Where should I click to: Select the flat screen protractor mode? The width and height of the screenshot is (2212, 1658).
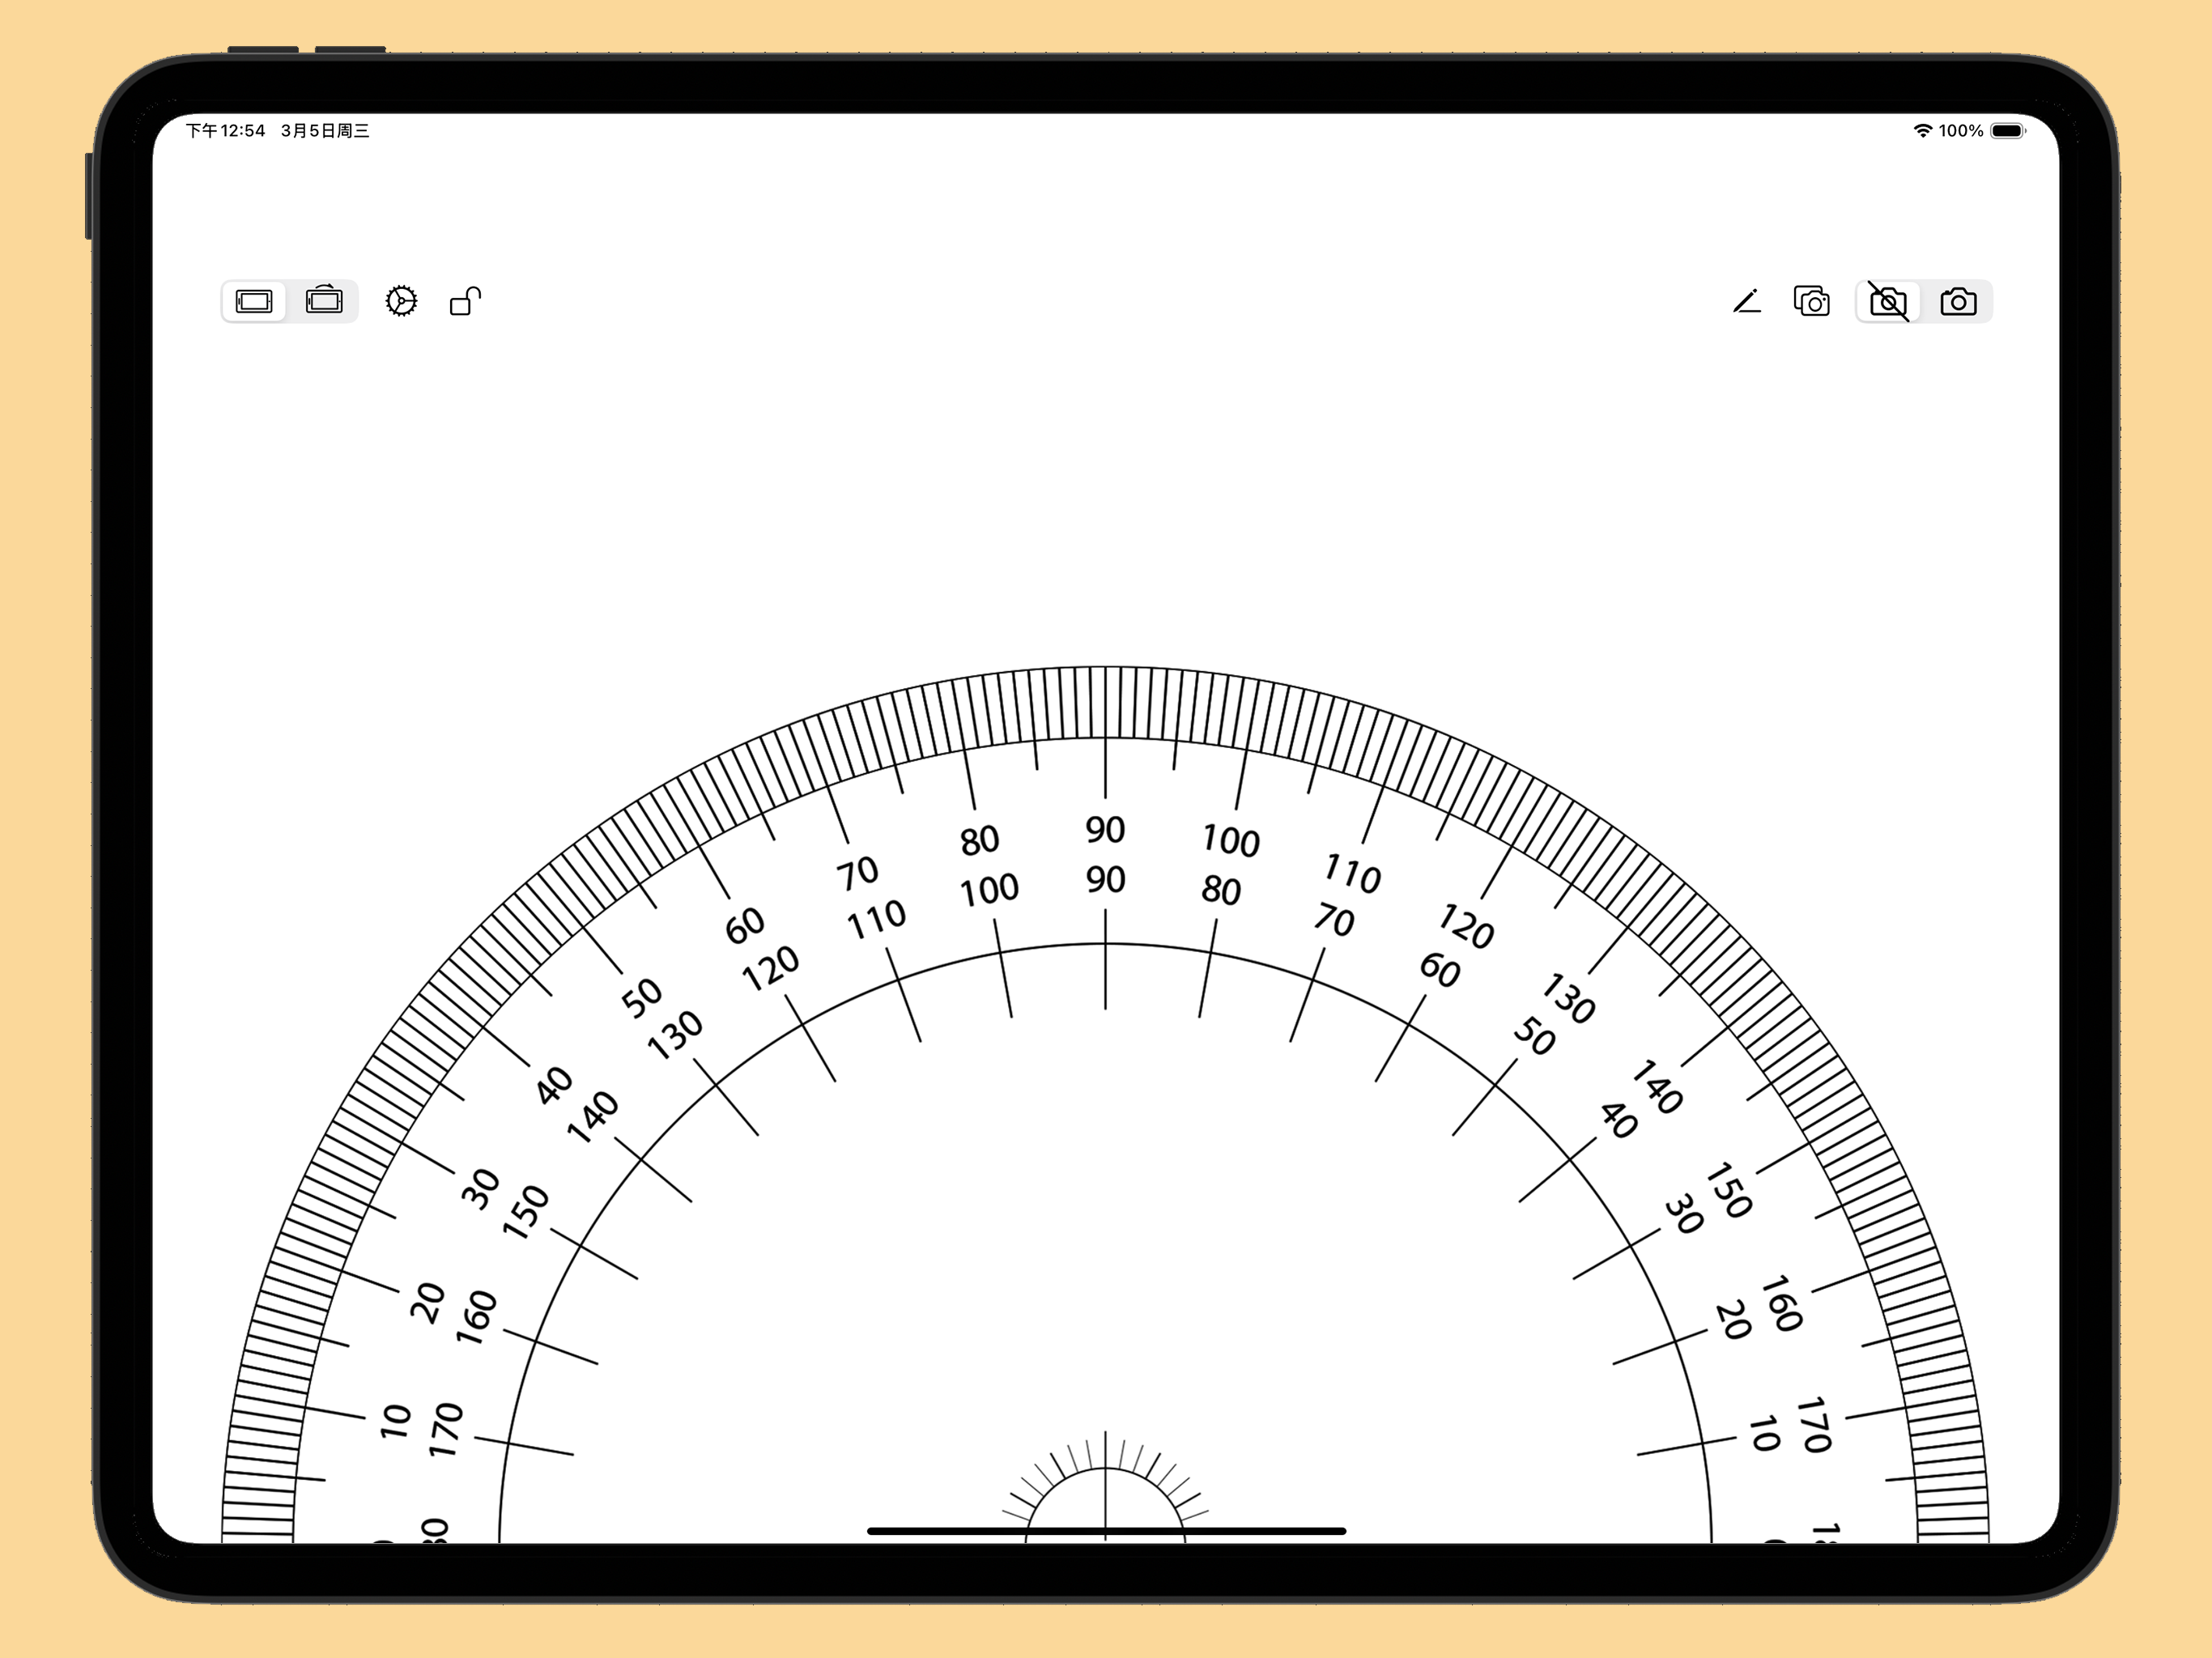254,301
